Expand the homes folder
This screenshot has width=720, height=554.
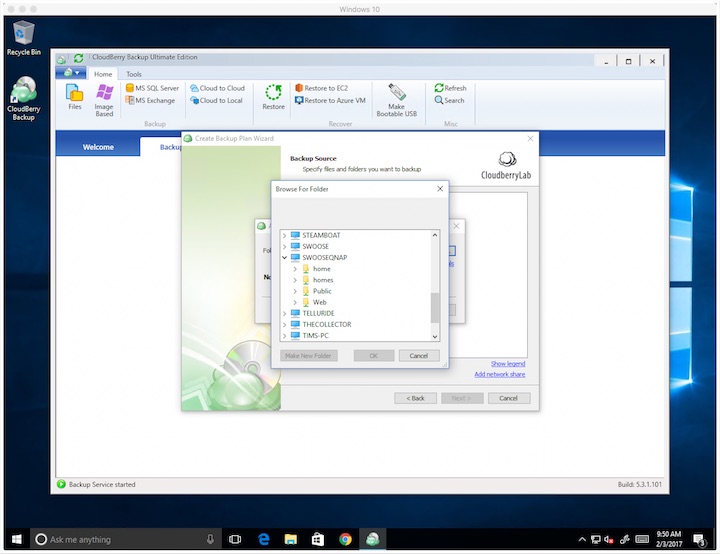(x=295, y=280)
